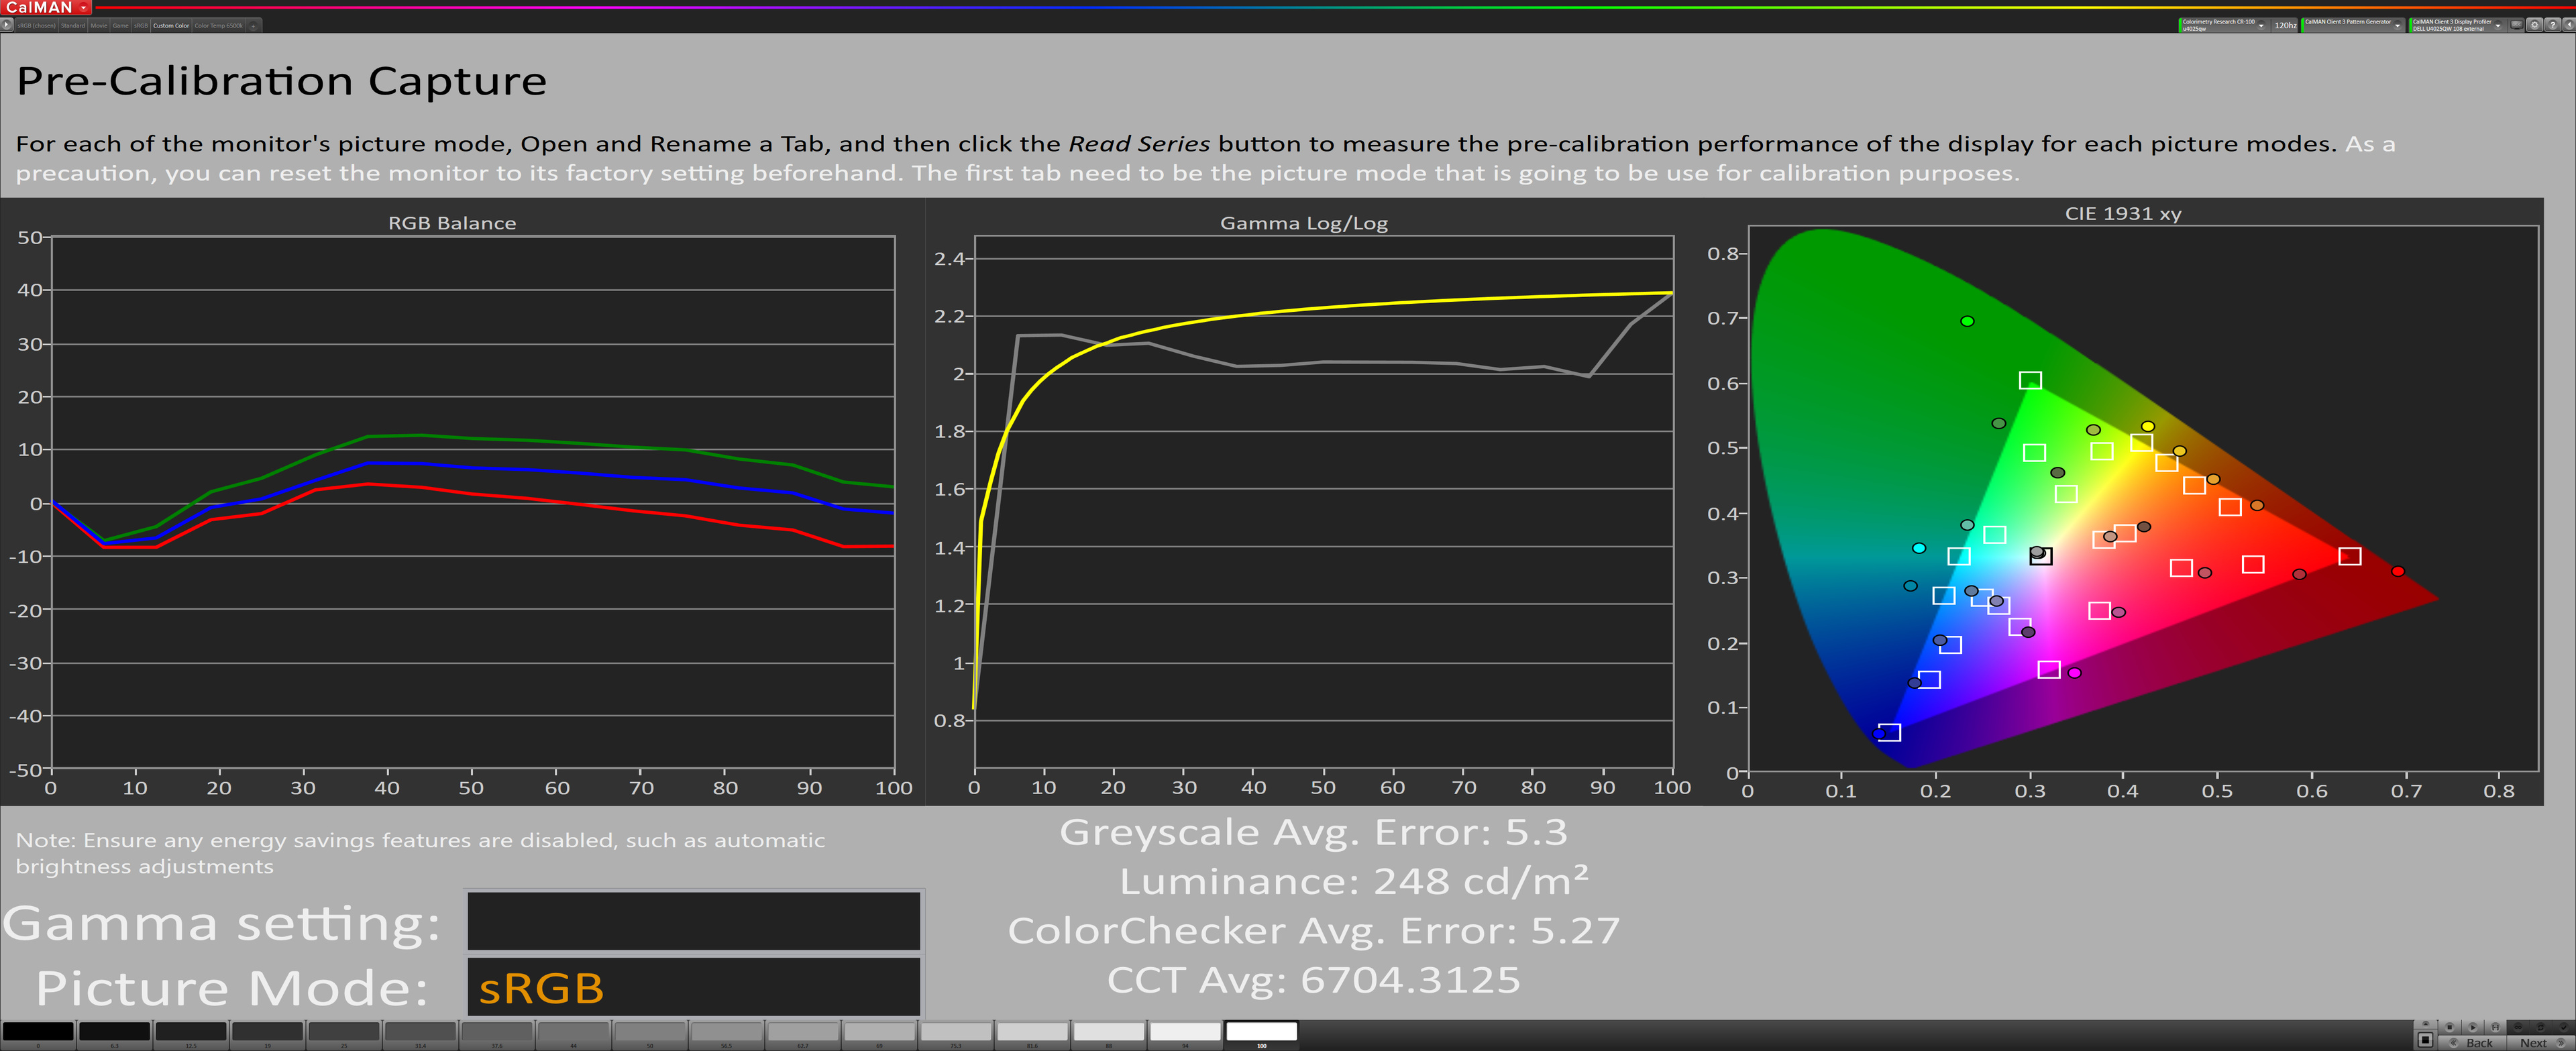Open the settings gear icon
The height and width of the screenshot is (1051, 2576).
2534,25
